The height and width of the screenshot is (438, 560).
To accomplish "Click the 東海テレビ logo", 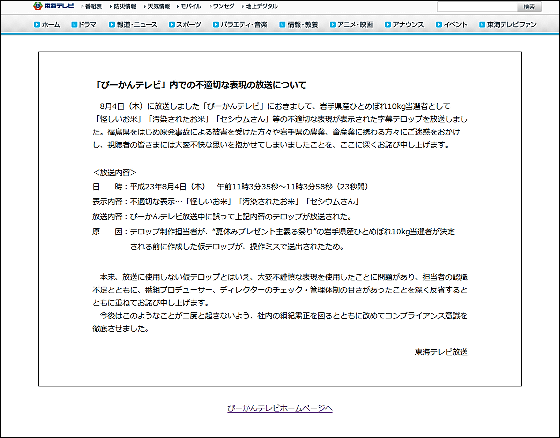I will 54,6.
